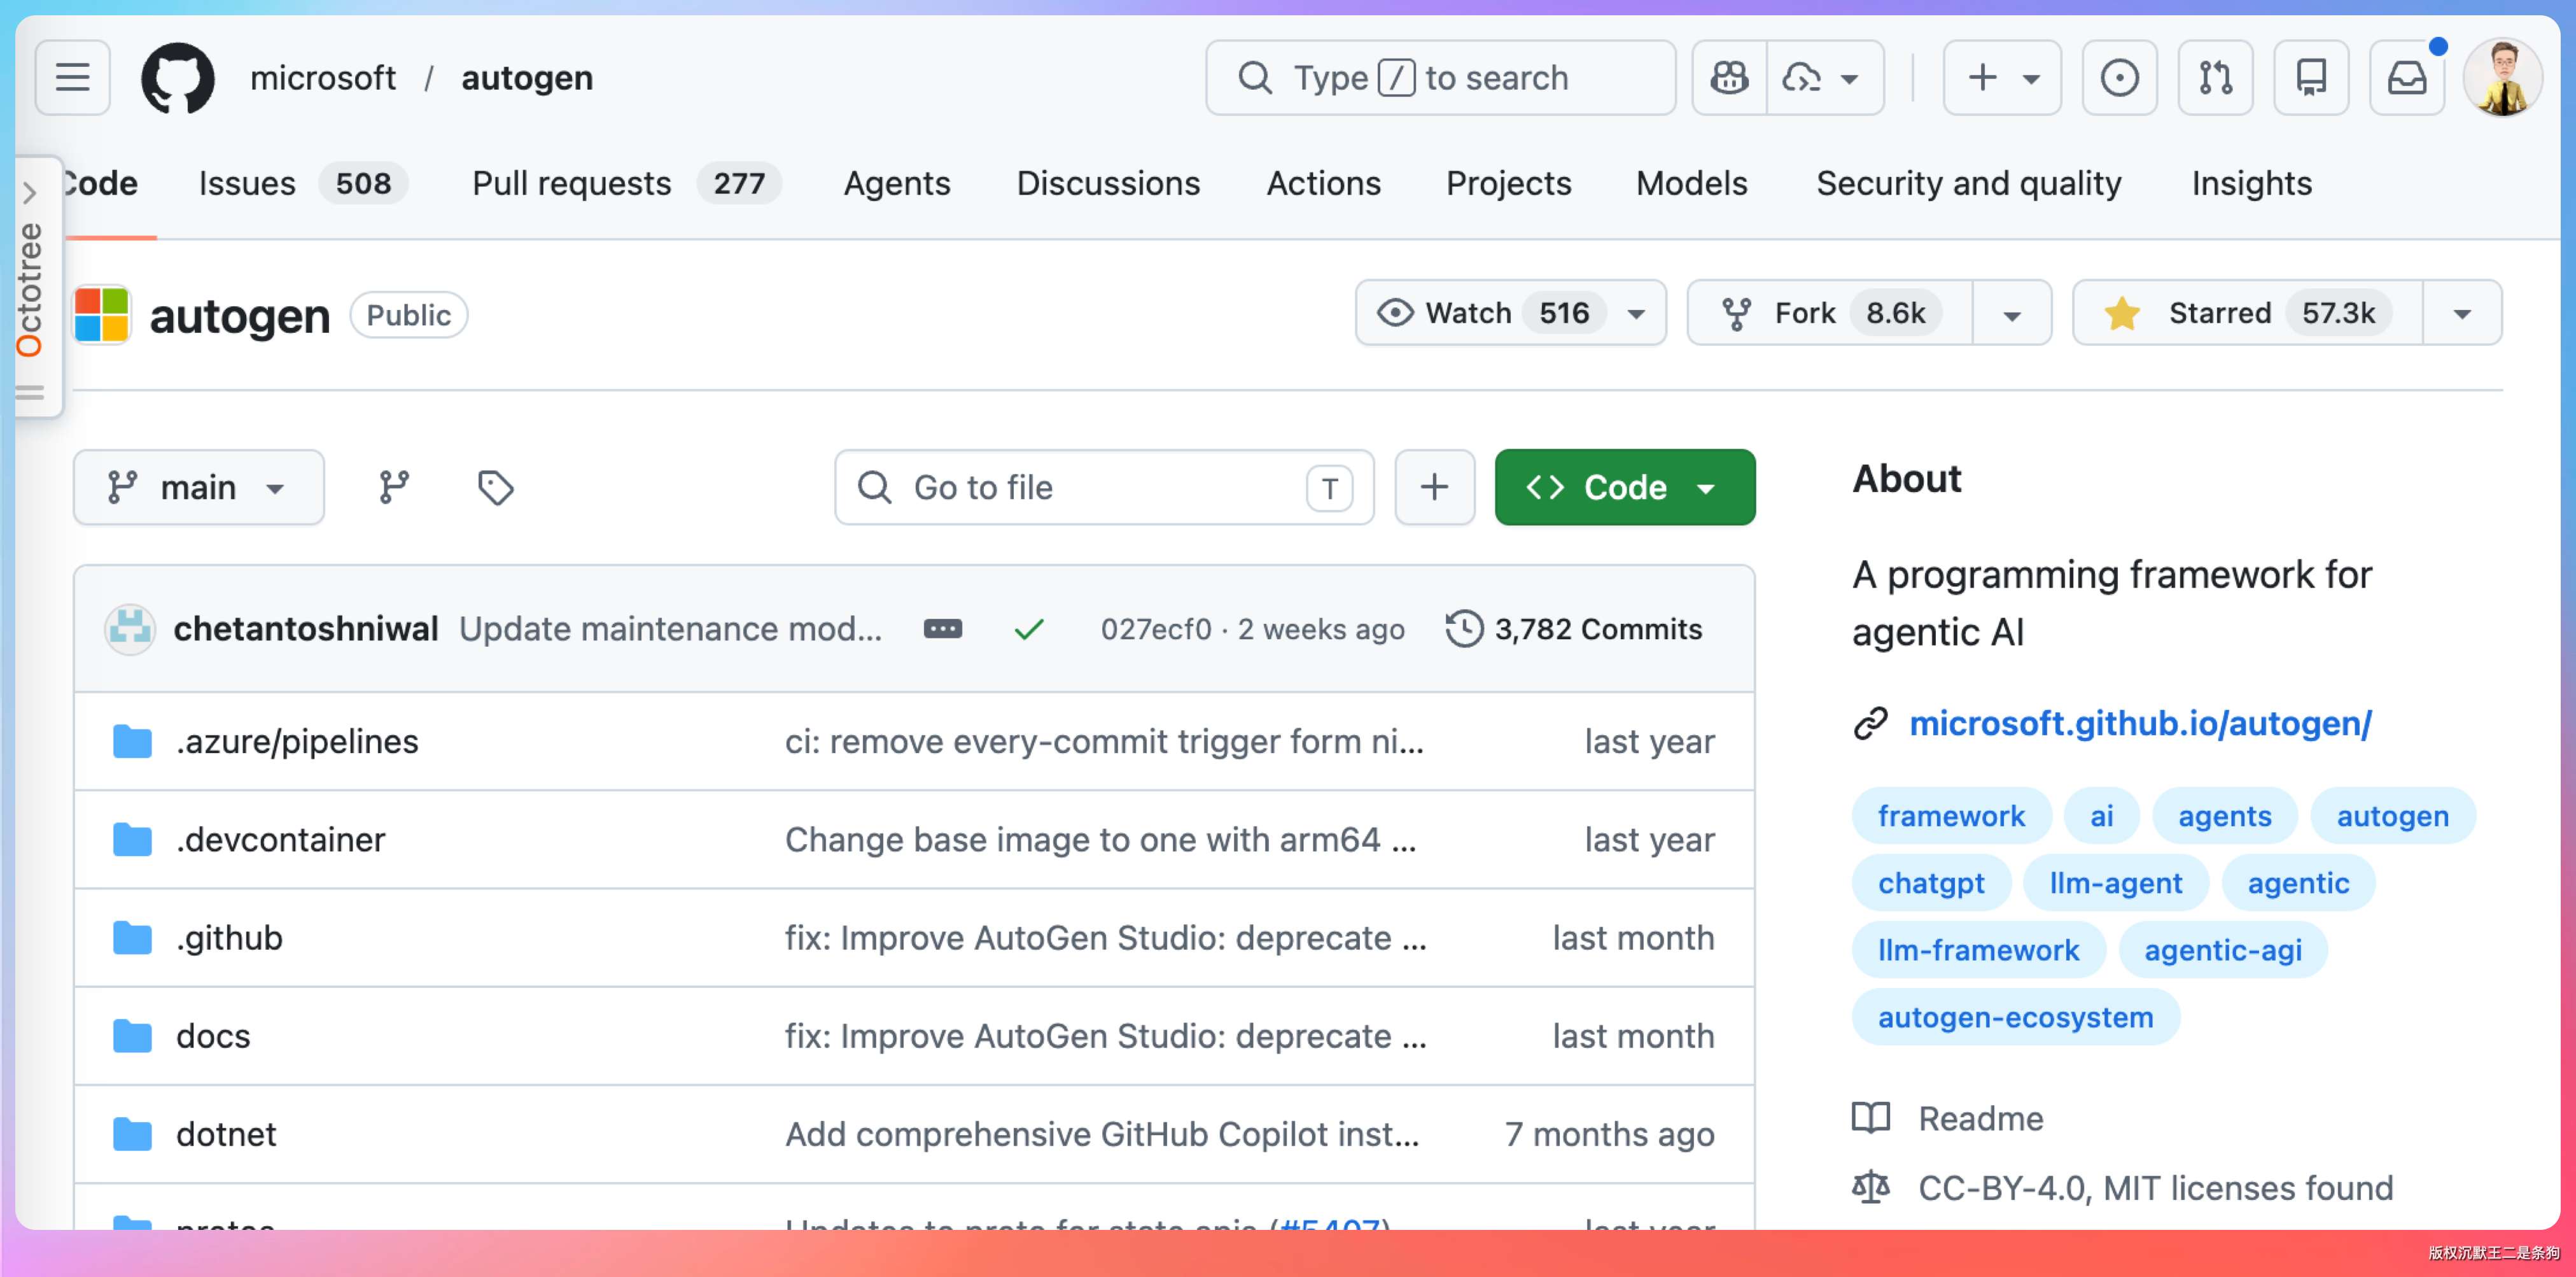
Task: Open the main branch dropdown
Action: [198, 487]
